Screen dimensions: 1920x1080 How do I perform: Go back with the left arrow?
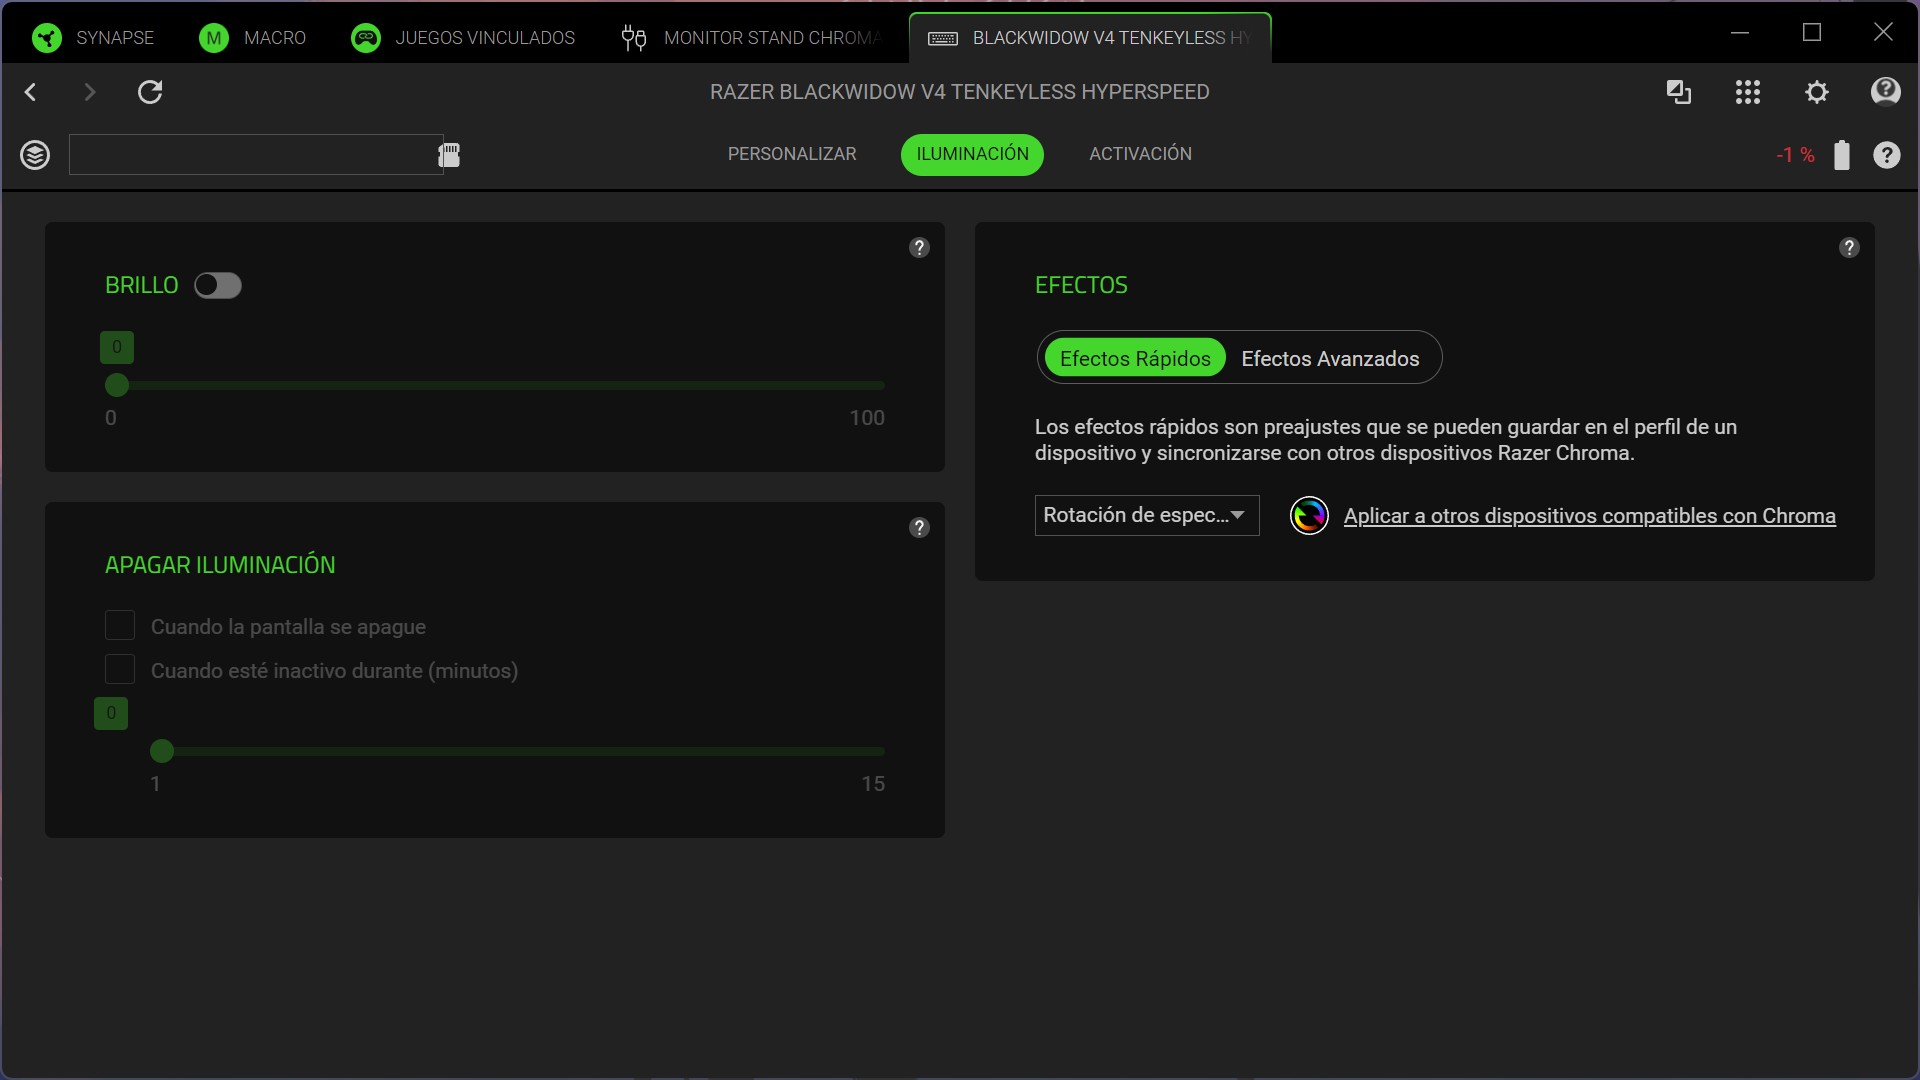pos(31,92)
